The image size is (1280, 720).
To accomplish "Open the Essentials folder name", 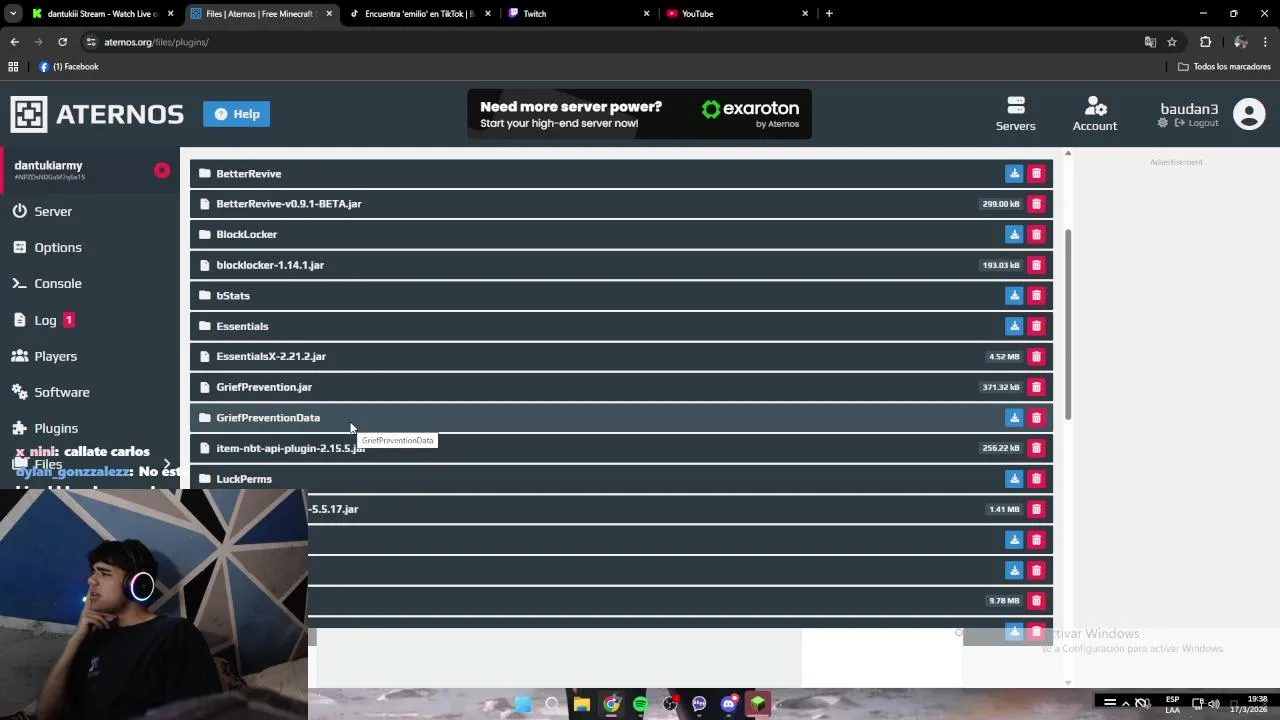I will 242,326.
